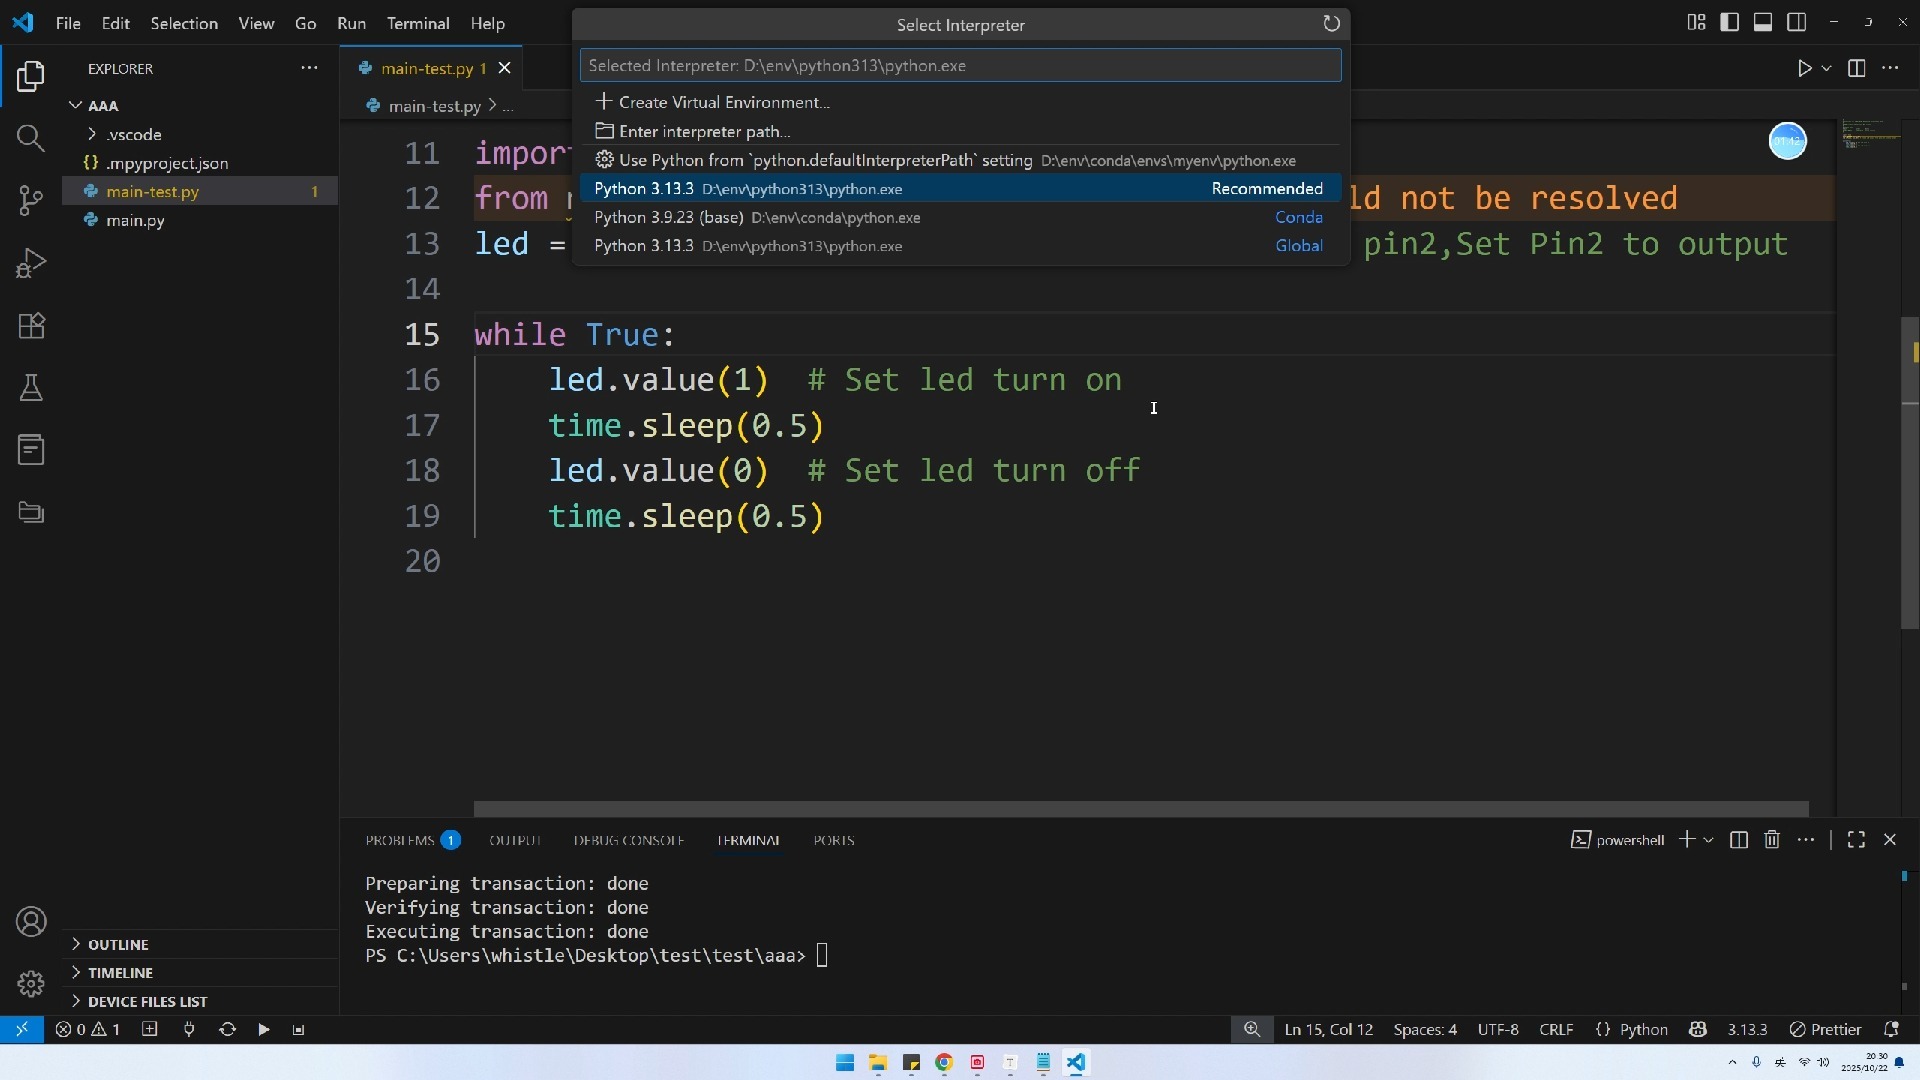Open the Run and Debug view
This screenshot has width=1920, height=1080.
pyautogui.click(x=31, y=263)
